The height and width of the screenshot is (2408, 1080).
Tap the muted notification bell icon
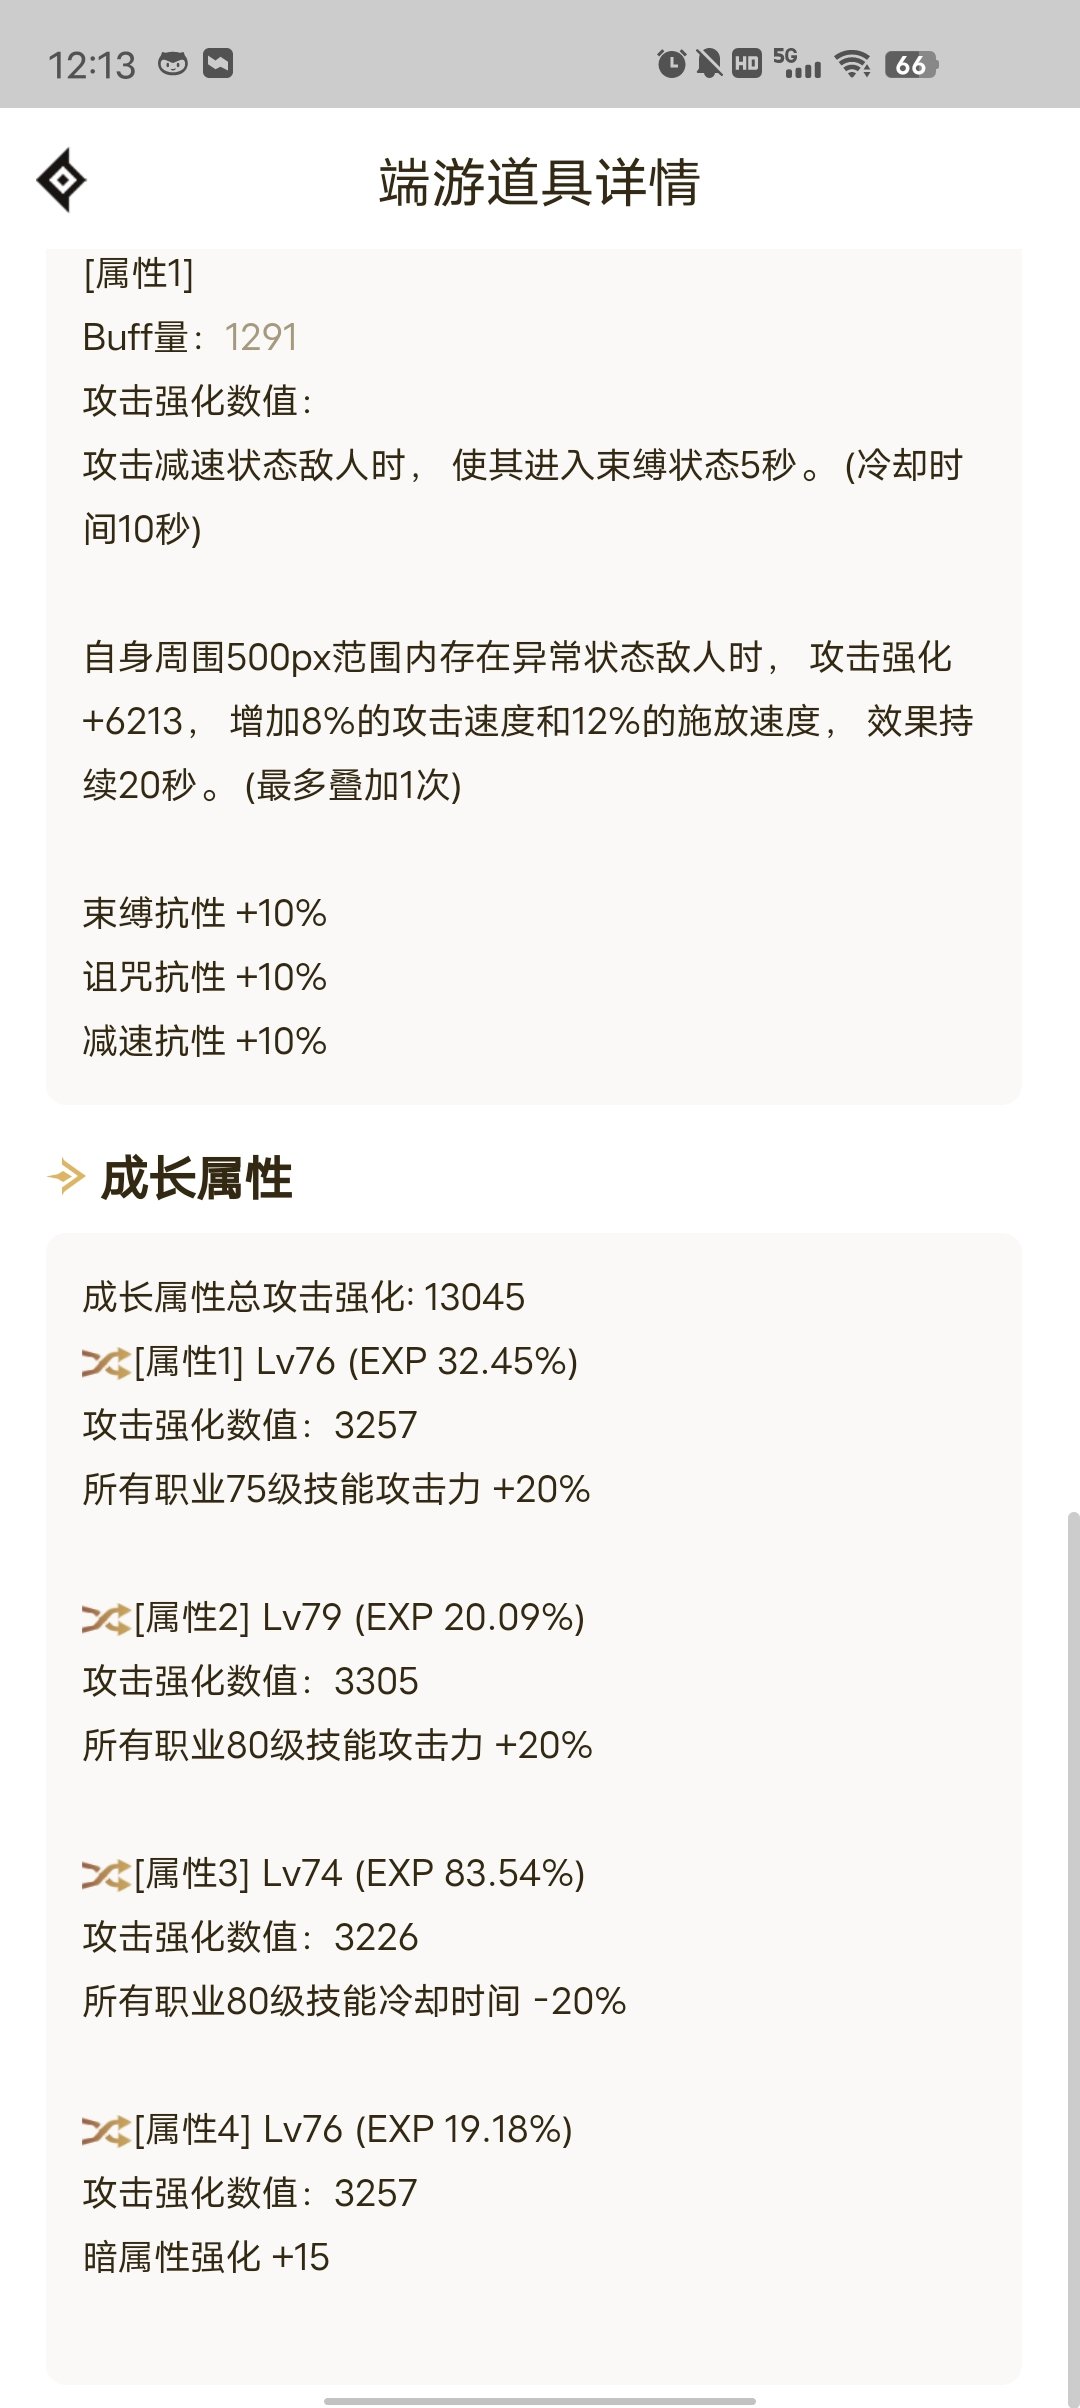[x=709, y=64]
